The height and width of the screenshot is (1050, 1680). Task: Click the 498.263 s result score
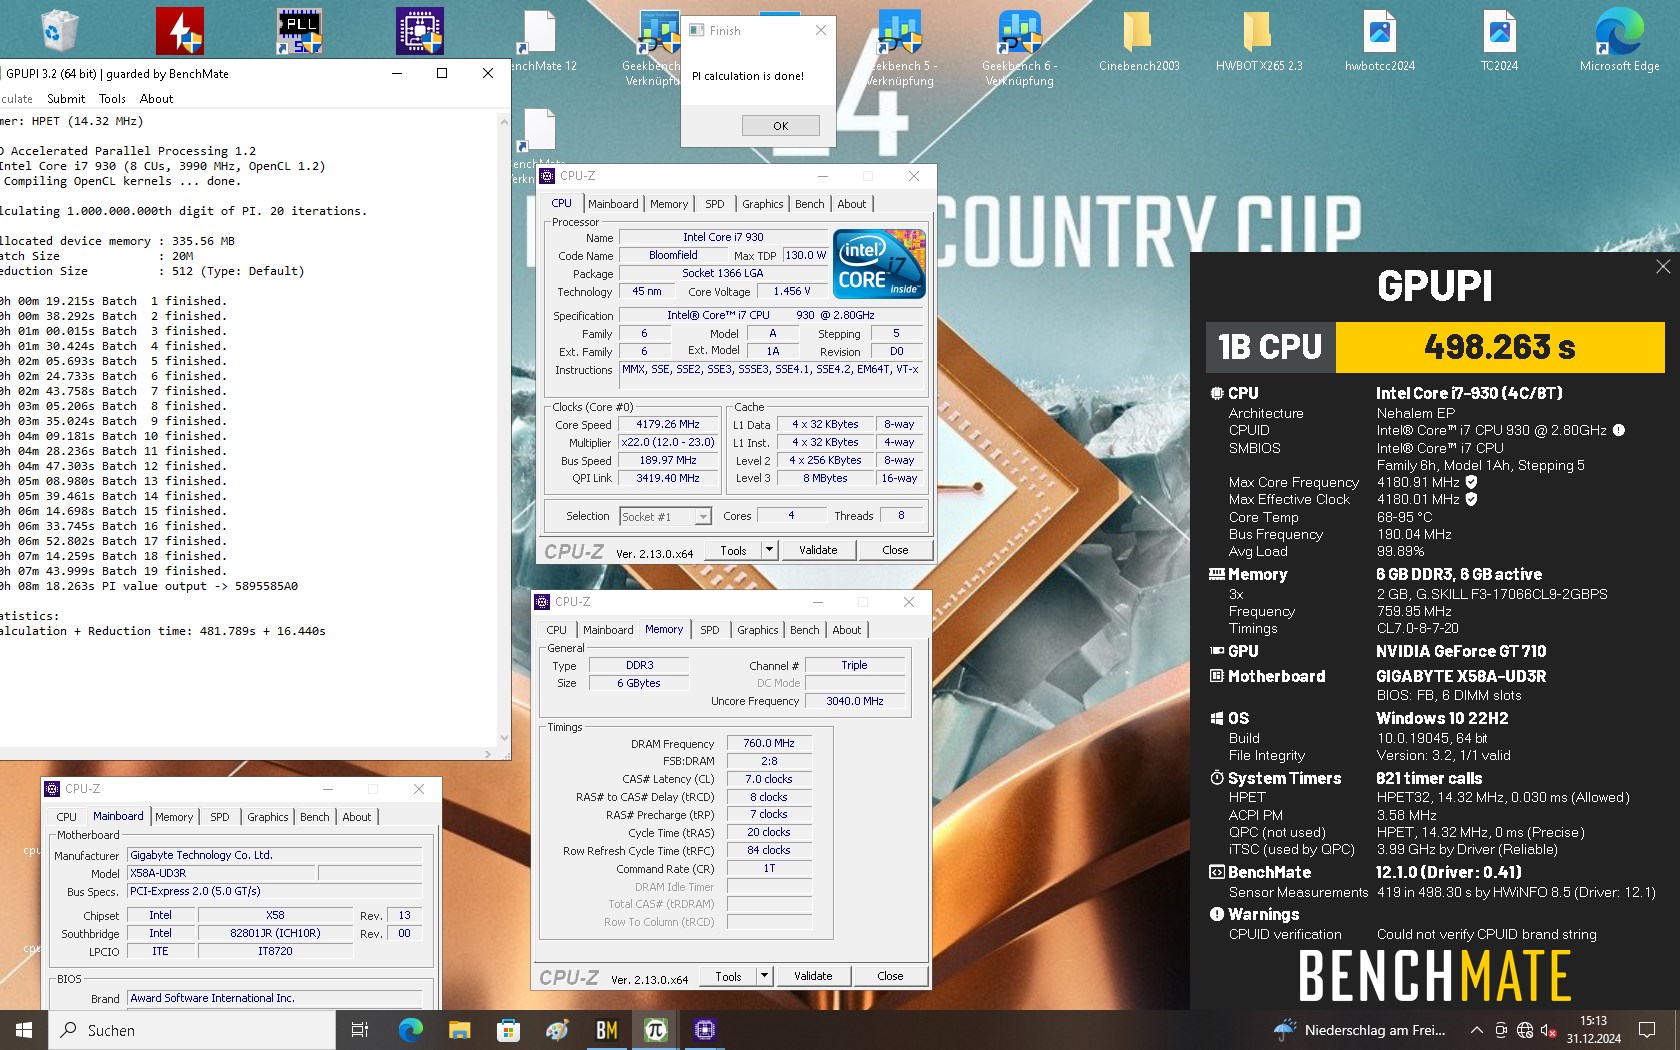click(1500, 347)
